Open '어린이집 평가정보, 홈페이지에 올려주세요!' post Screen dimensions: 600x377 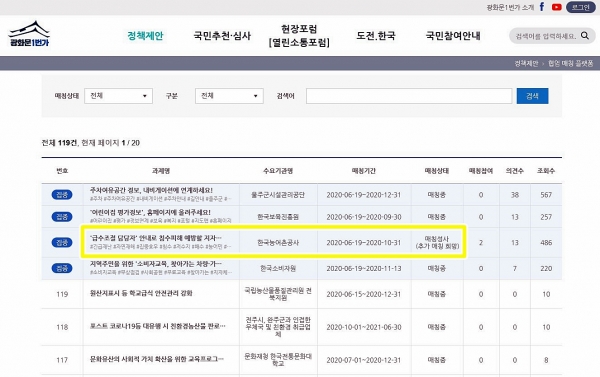(150, 212)
